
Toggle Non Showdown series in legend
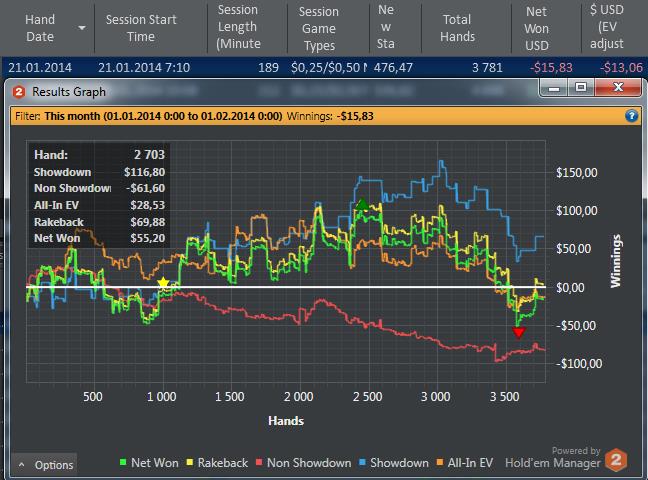point(303,463)
